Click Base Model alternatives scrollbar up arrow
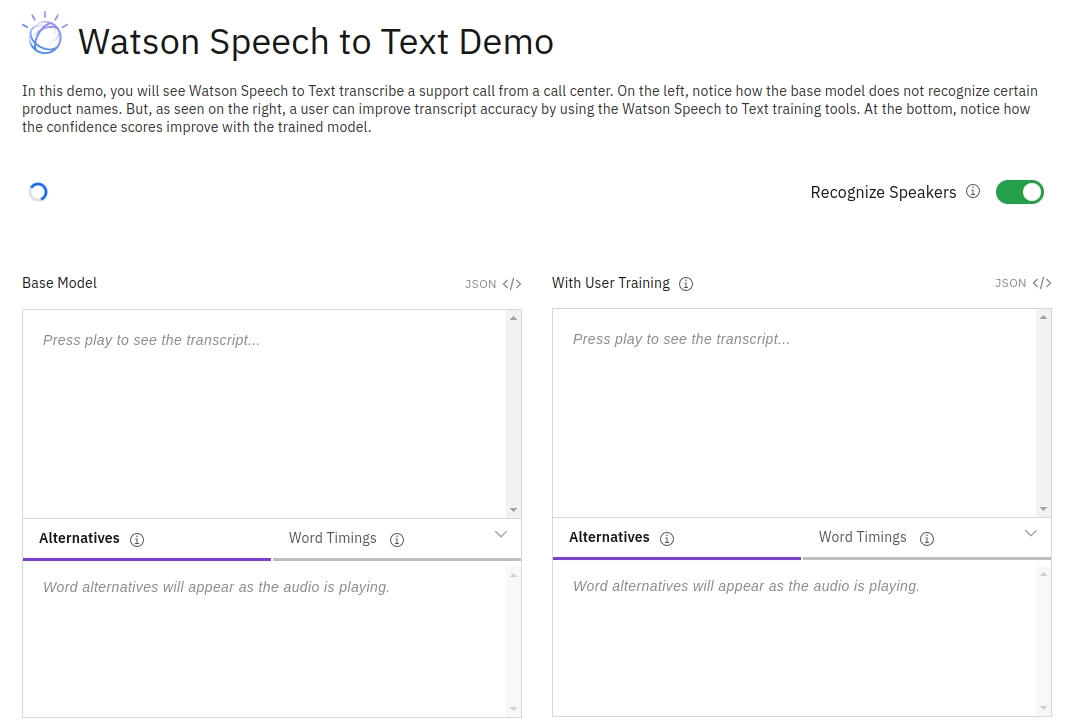This screenshot has height=726, width=1067. click(x=514, y=576)
